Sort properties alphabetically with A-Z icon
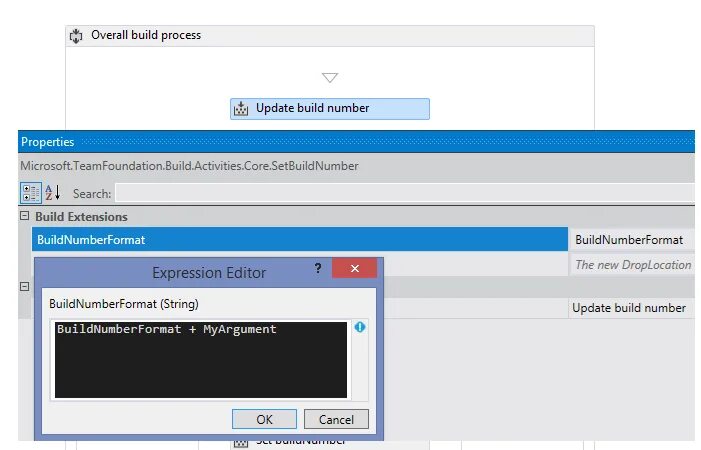This screenshot has height=450, width=701. (53, 193)
